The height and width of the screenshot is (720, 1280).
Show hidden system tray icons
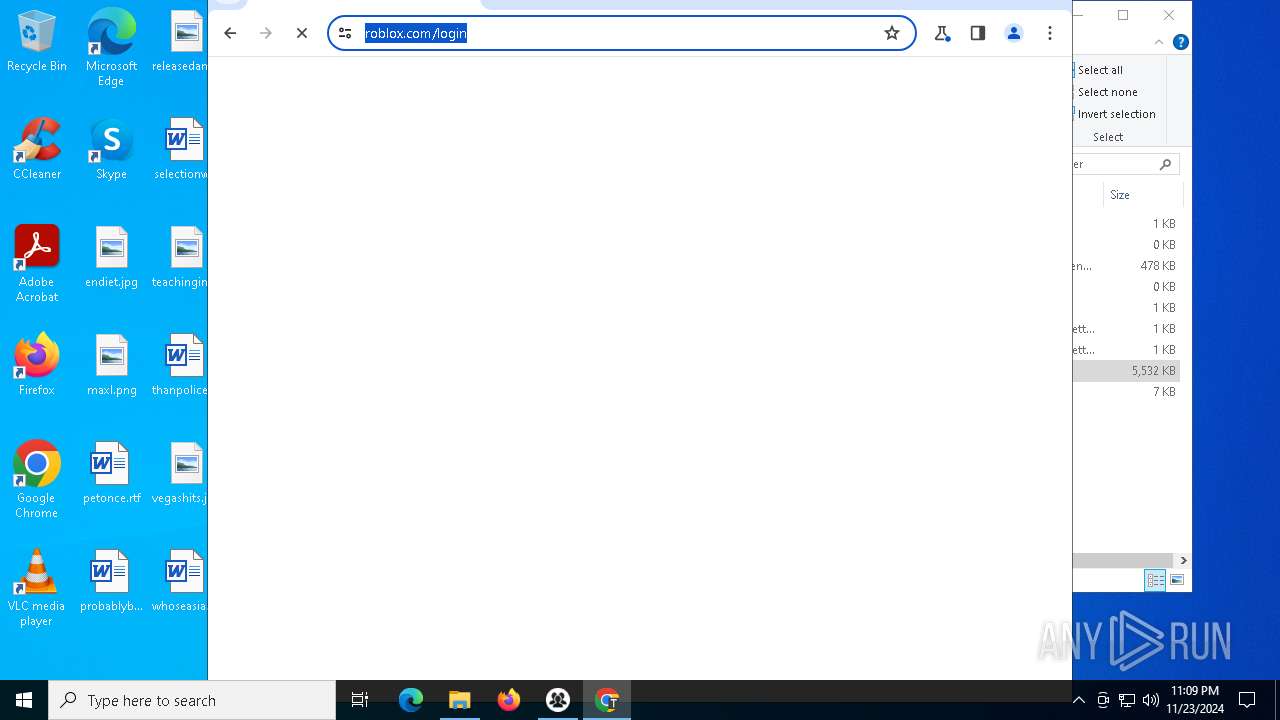pos(1078,700)
